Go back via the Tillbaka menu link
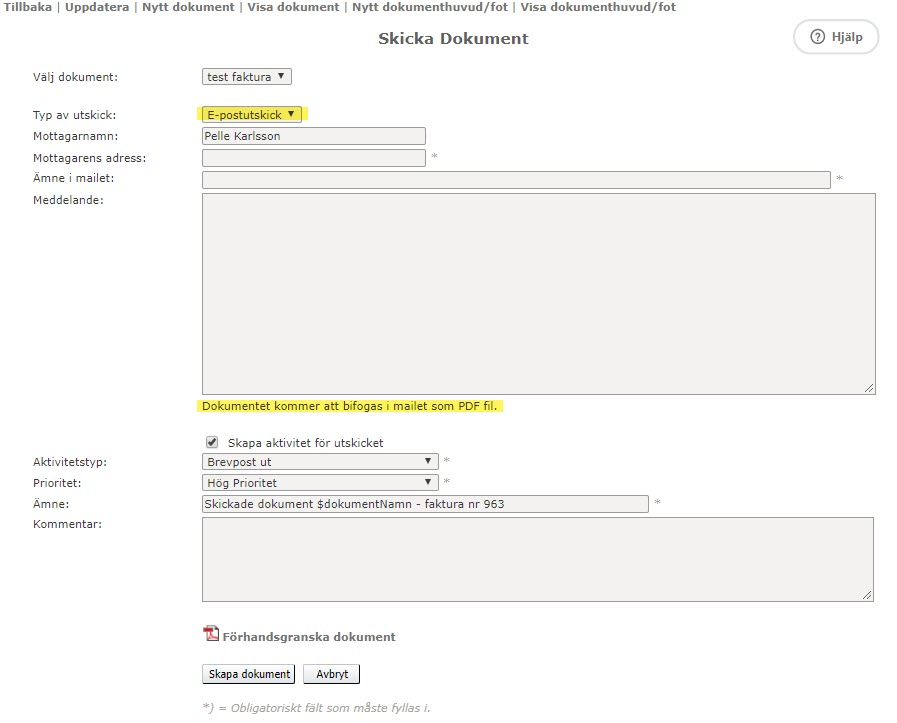 click(x=28, y=7)
